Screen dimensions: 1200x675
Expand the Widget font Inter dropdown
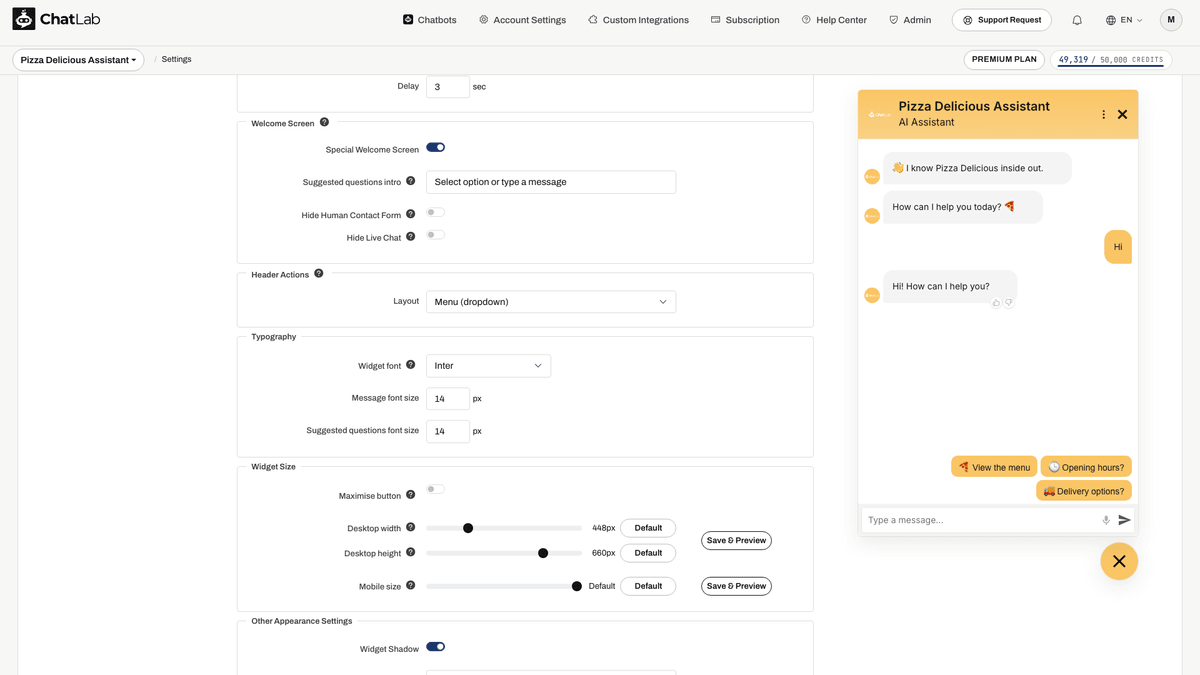pyautogui.click(x=488, y=366)
